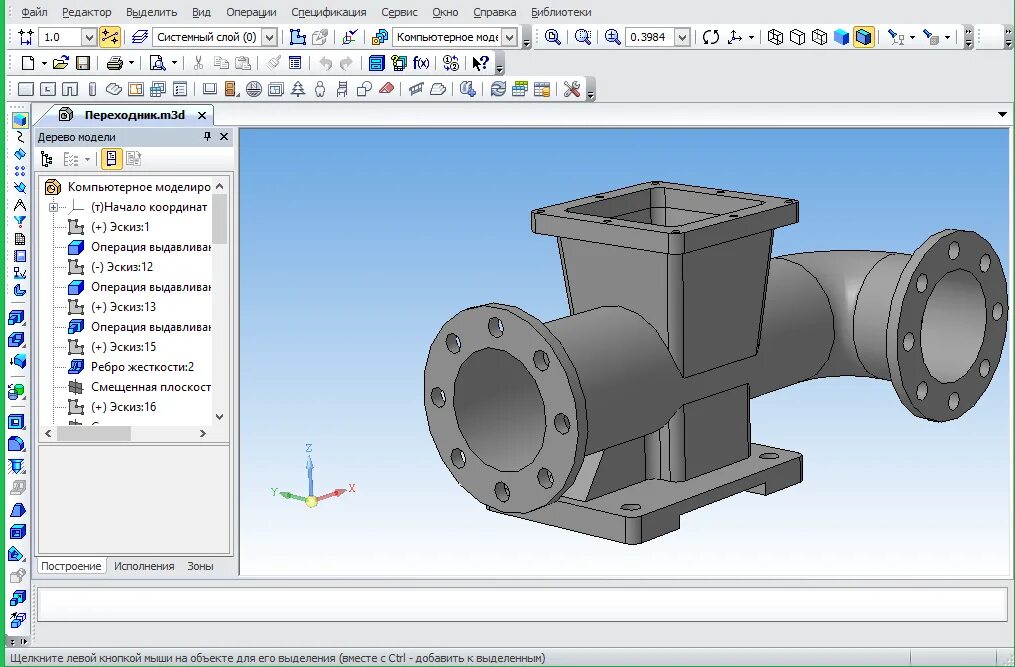Click the Rebuild model refresh icon

tap(498, 89)
